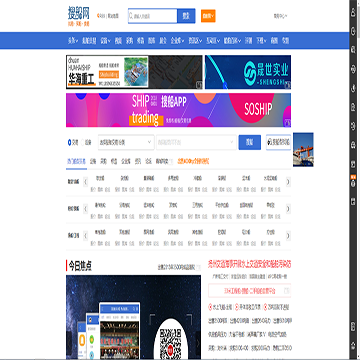Open the shipyard crane thumbnail image
Screen dimensions: 360x360
coord(303,150)
